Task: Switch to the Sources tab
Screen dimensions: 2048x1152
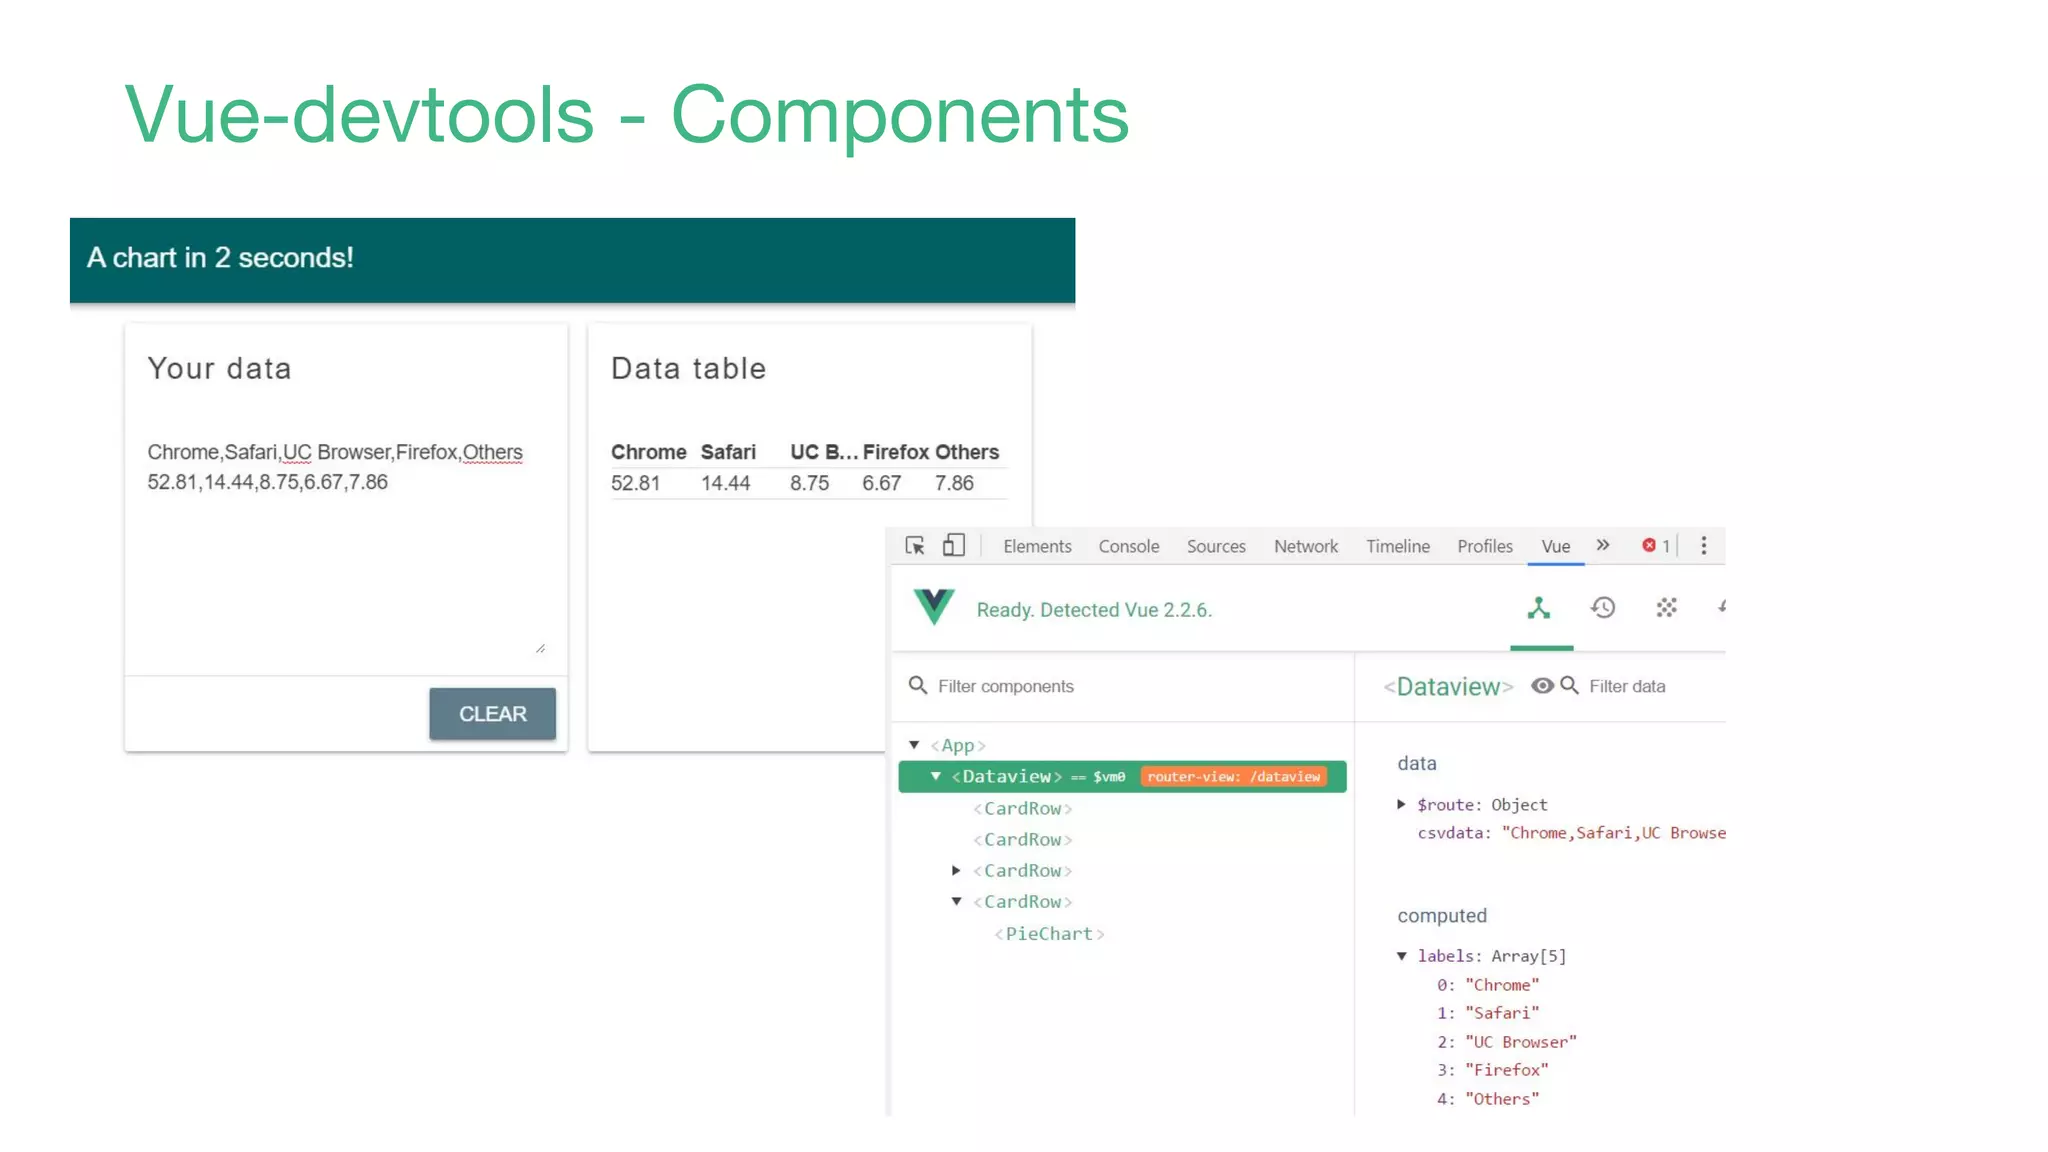Action: (1216, 546)
